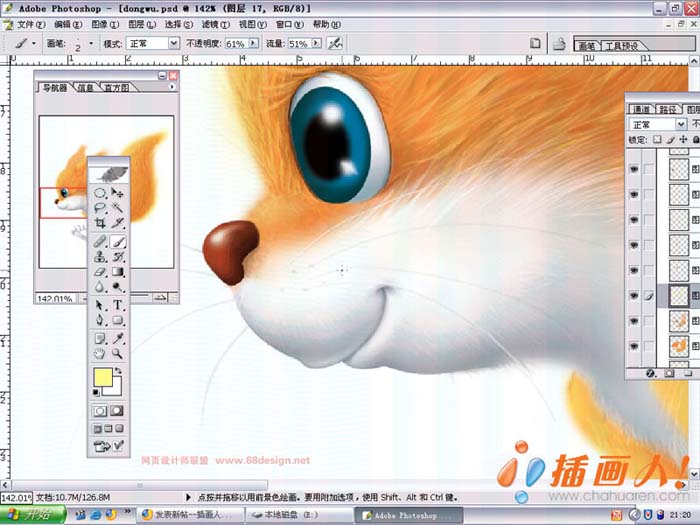
Task: Switch to the 路径 (Paths) tab
Action: click(x=667, y=109)
